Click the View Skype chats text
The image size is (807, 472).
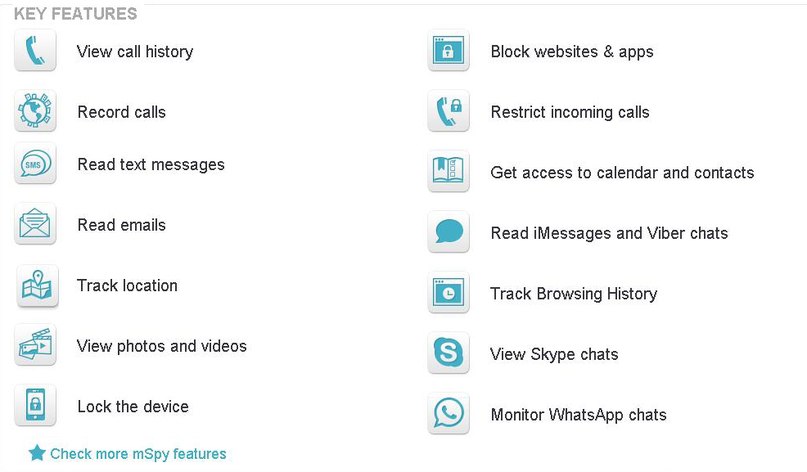pos(554,355)
